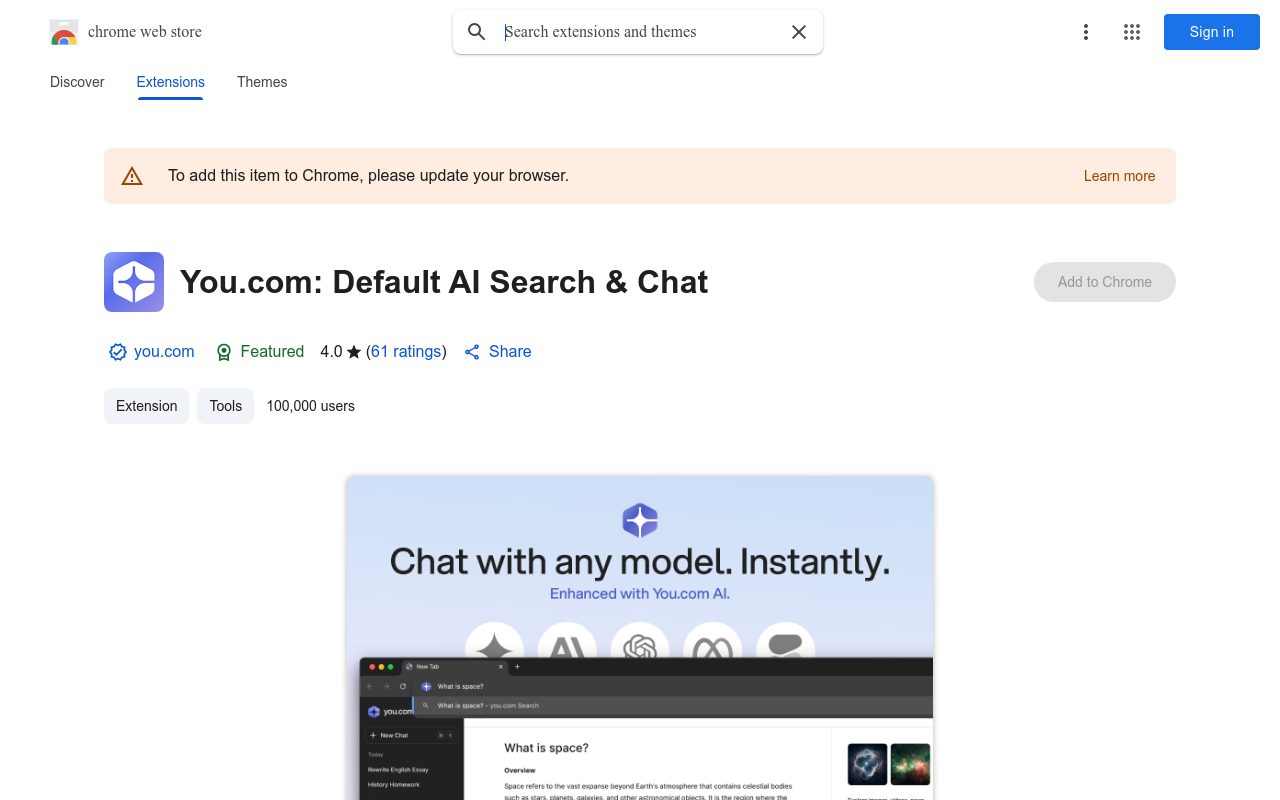1280x800 pixels.
Task: Click the Sign in button
Action: point(1212,32)
